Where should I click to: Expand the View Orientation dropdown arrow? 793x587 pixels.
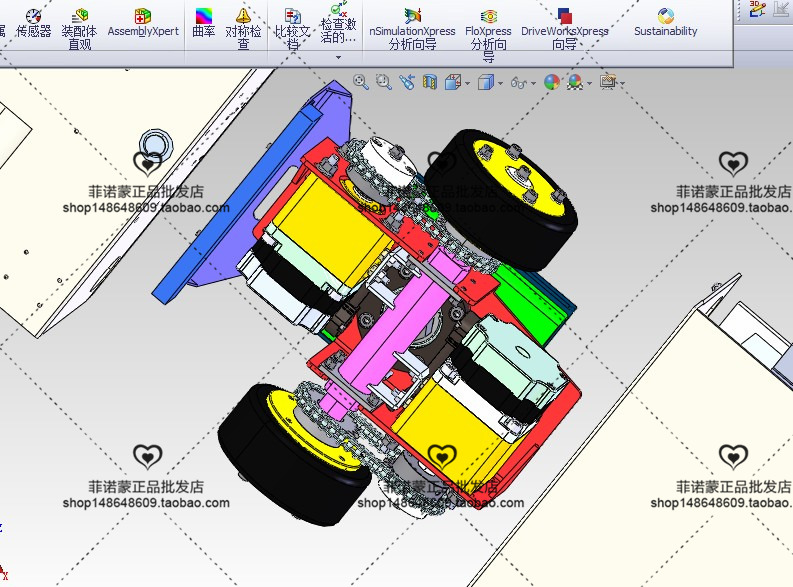click(x=467, y=83)
